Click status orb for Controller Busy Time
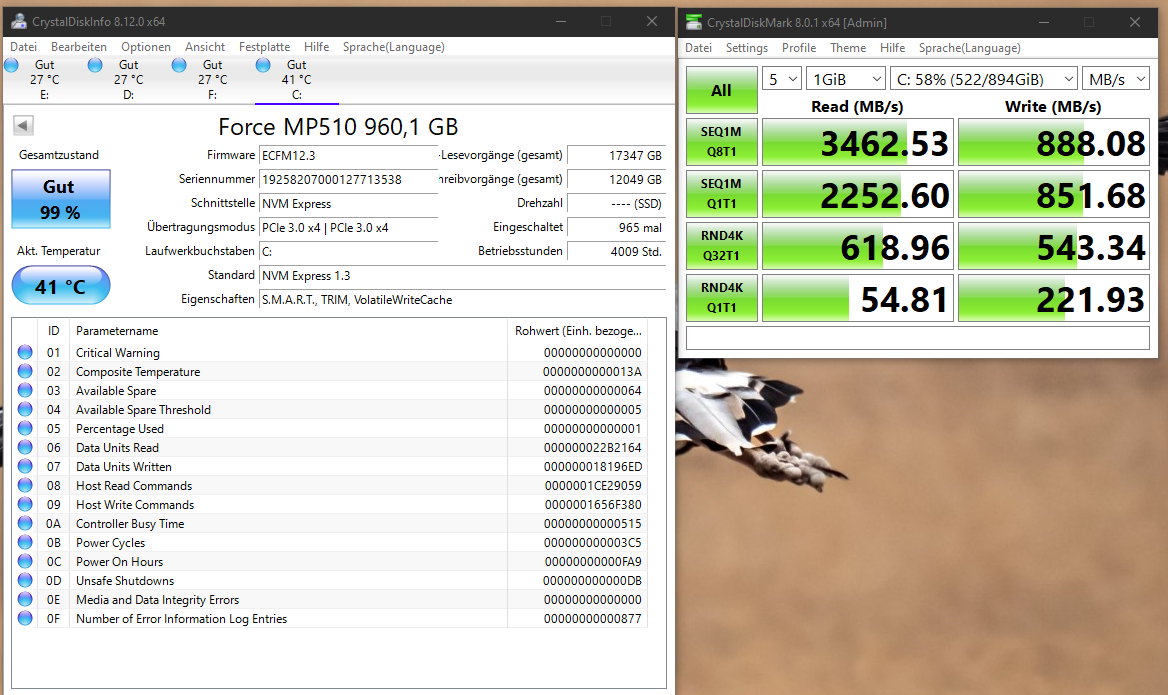This screenshot has height=695, width=1168. (25, 523)
